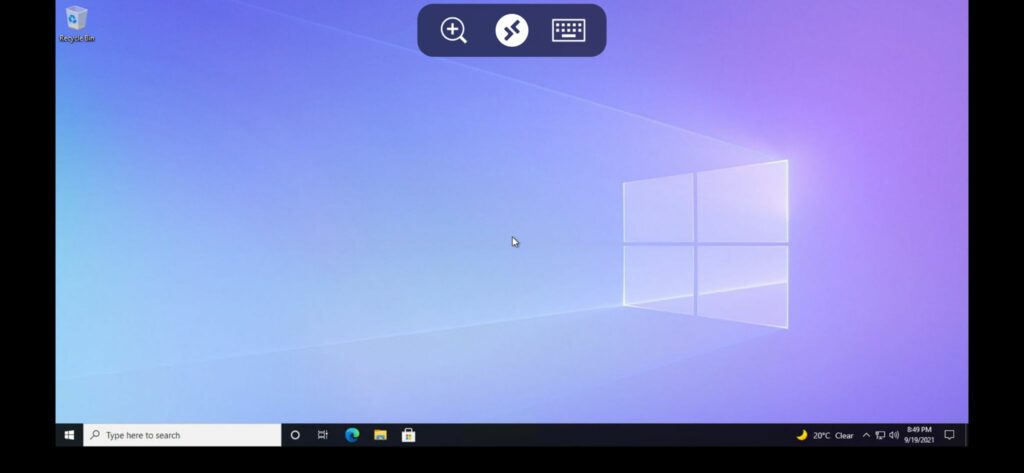Click in the Type here to search box

182,435
